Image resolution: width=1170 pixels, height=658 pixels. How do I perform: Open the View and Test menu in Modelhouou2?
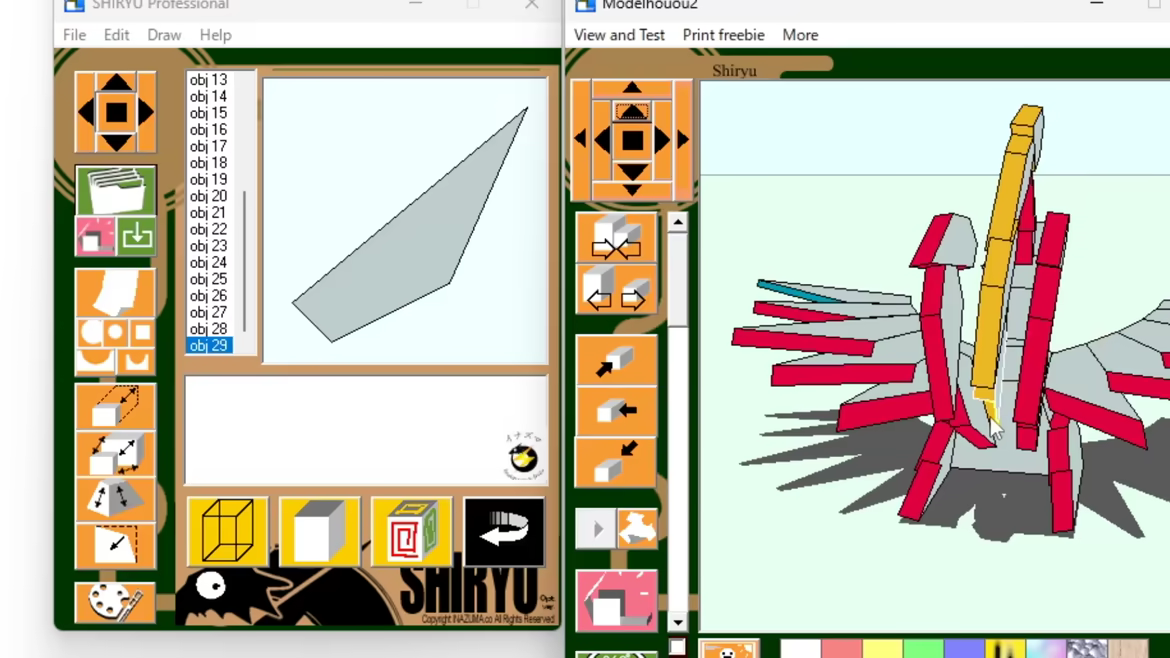[619, 35]
